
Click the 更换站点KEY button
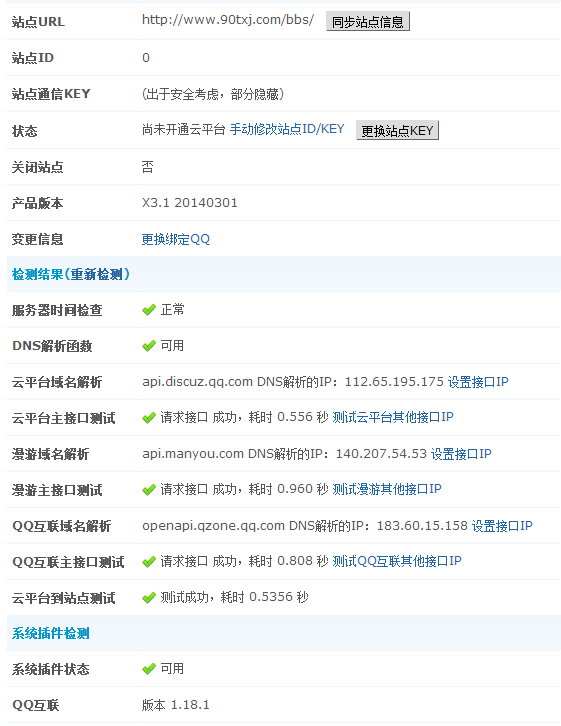click(x=397, y=131)
